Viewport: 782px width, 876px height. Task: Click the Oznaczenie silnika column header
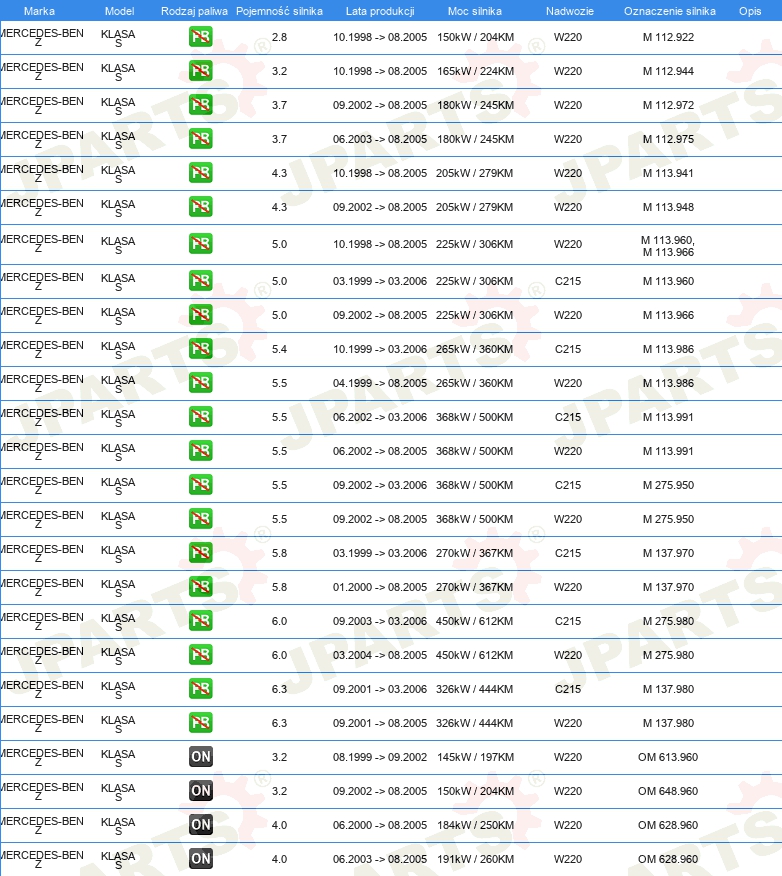(x=670, y=11)
